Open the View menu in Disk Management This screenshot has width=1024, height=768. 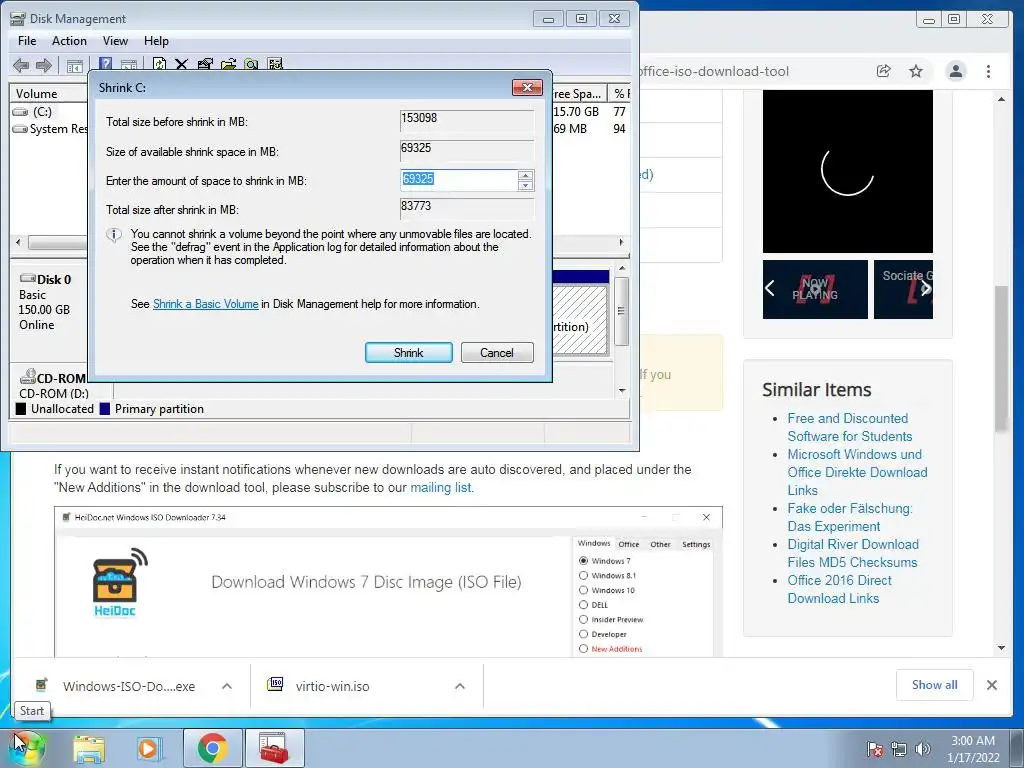tap(115, 41)
